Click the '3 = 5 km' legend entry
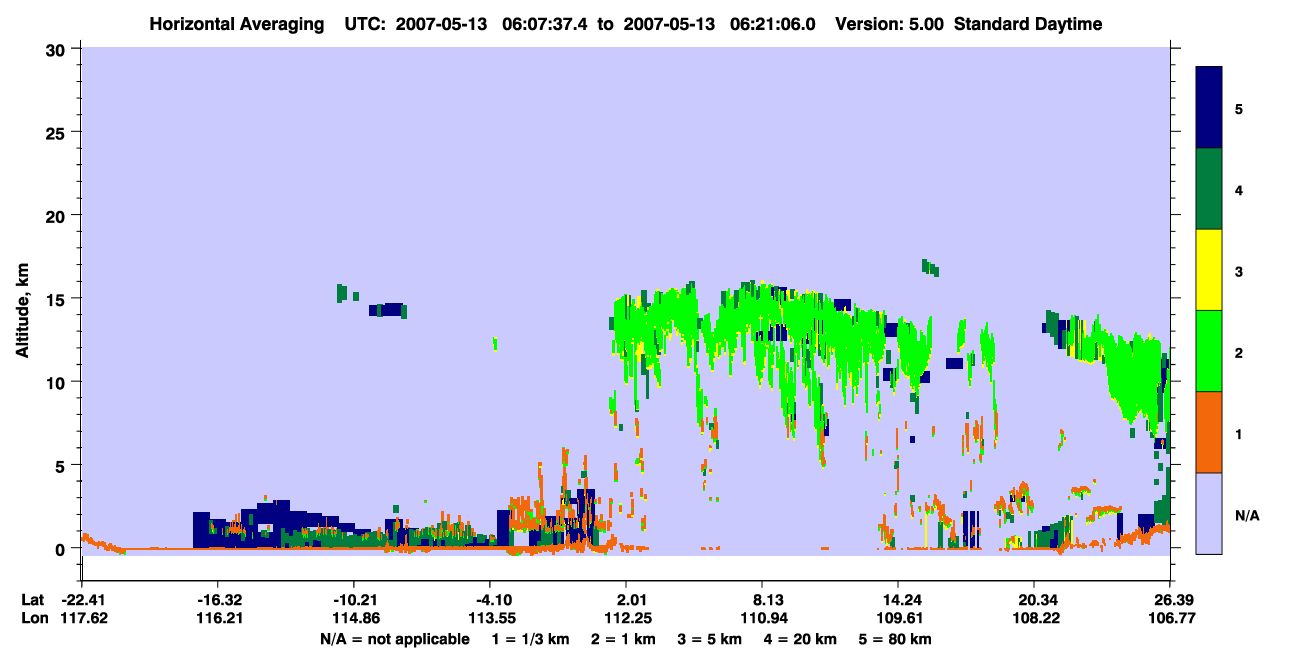This screenshot has width=1300, height=667. coord(708,639)
